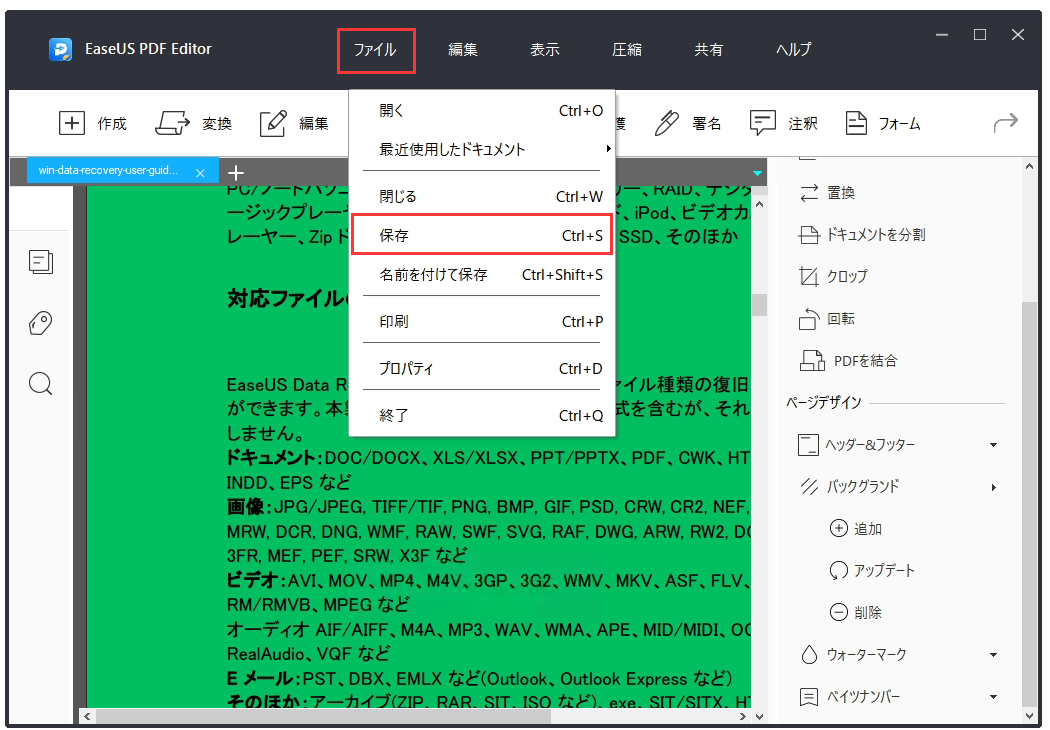
Task: Open the フォーム form tool
Action: (x=883, y=122)
